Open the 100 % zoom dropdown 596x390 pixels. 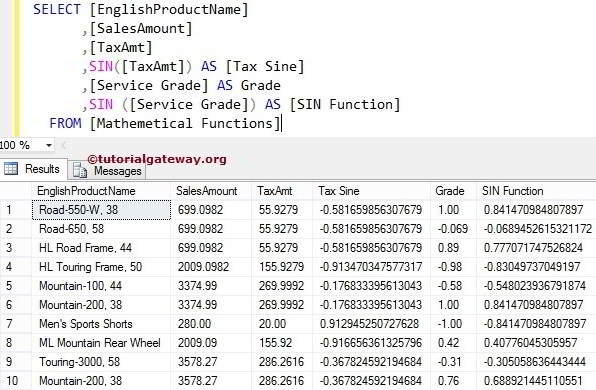48,145
